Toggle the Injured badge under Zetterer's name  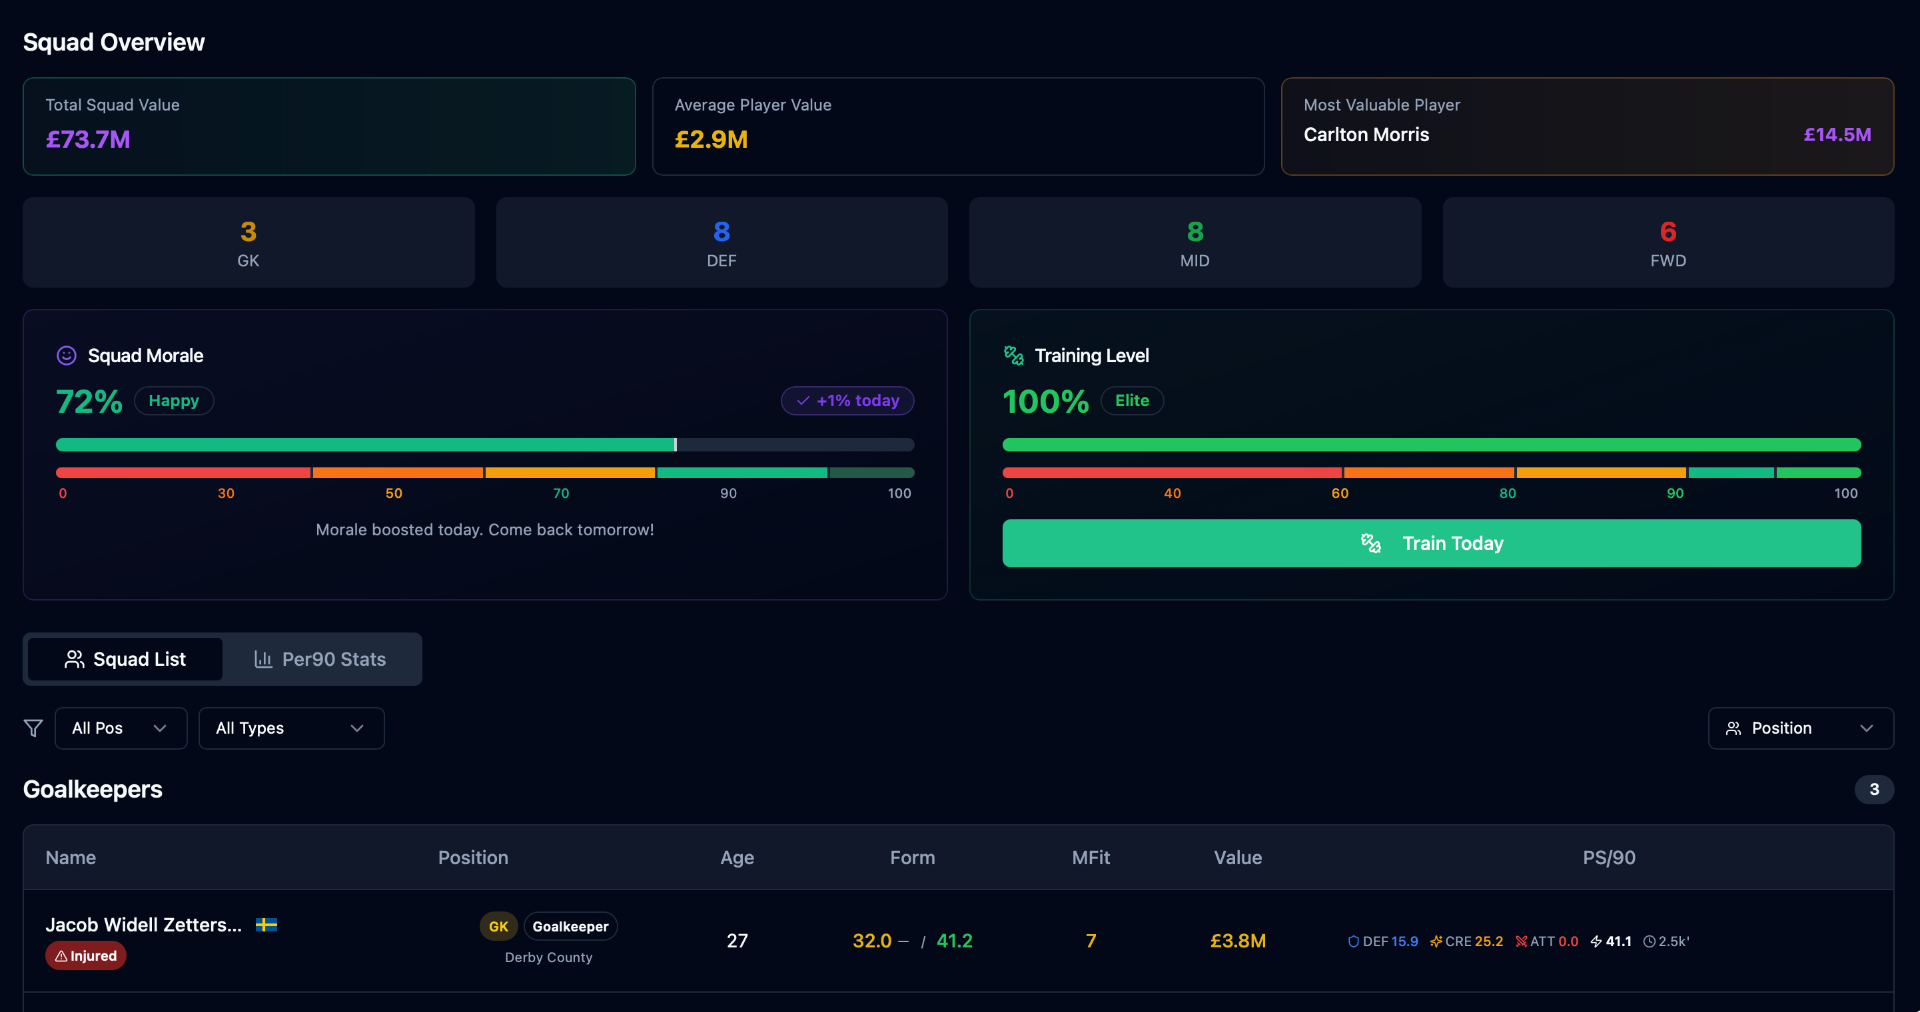coord(85,956)
